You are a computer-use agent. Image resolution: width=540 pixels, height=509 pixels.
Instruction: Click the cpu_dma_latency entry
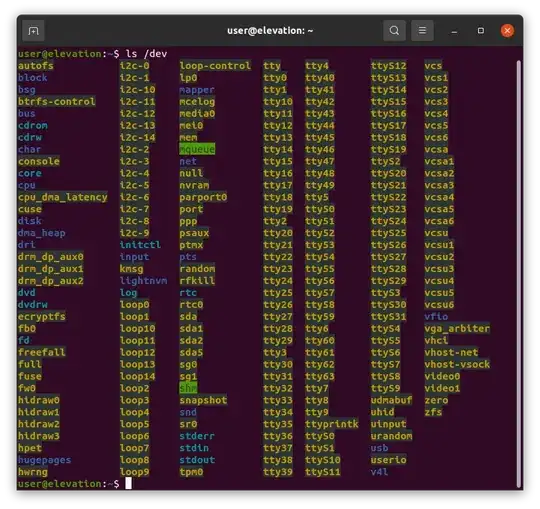(x=63, y=197)
